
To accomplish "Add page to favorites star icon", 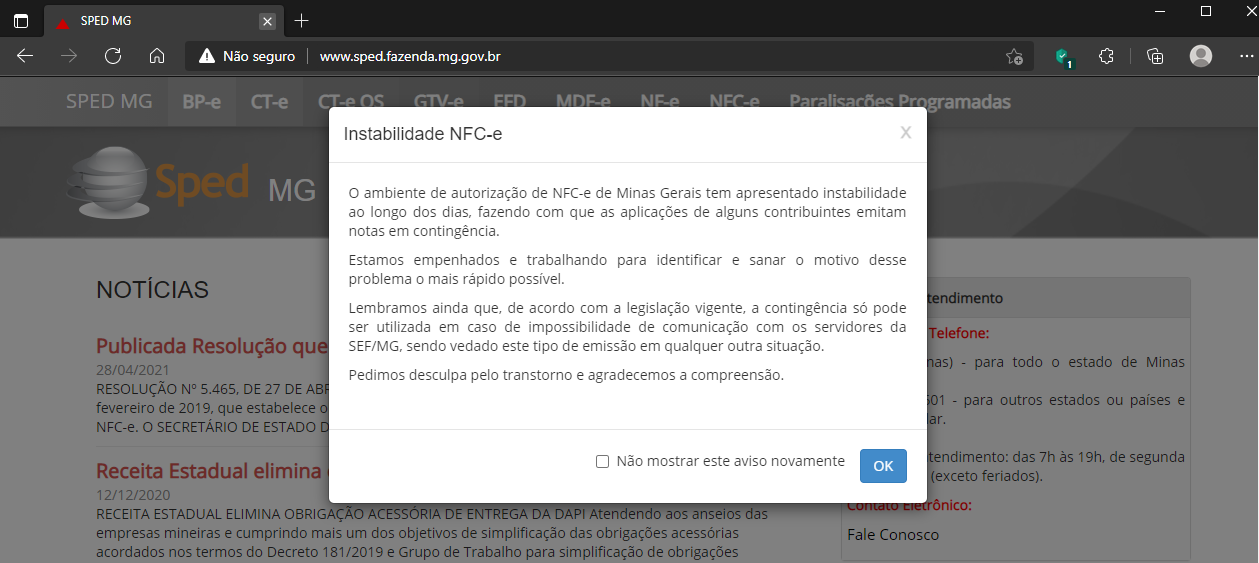I will 1014,56.
